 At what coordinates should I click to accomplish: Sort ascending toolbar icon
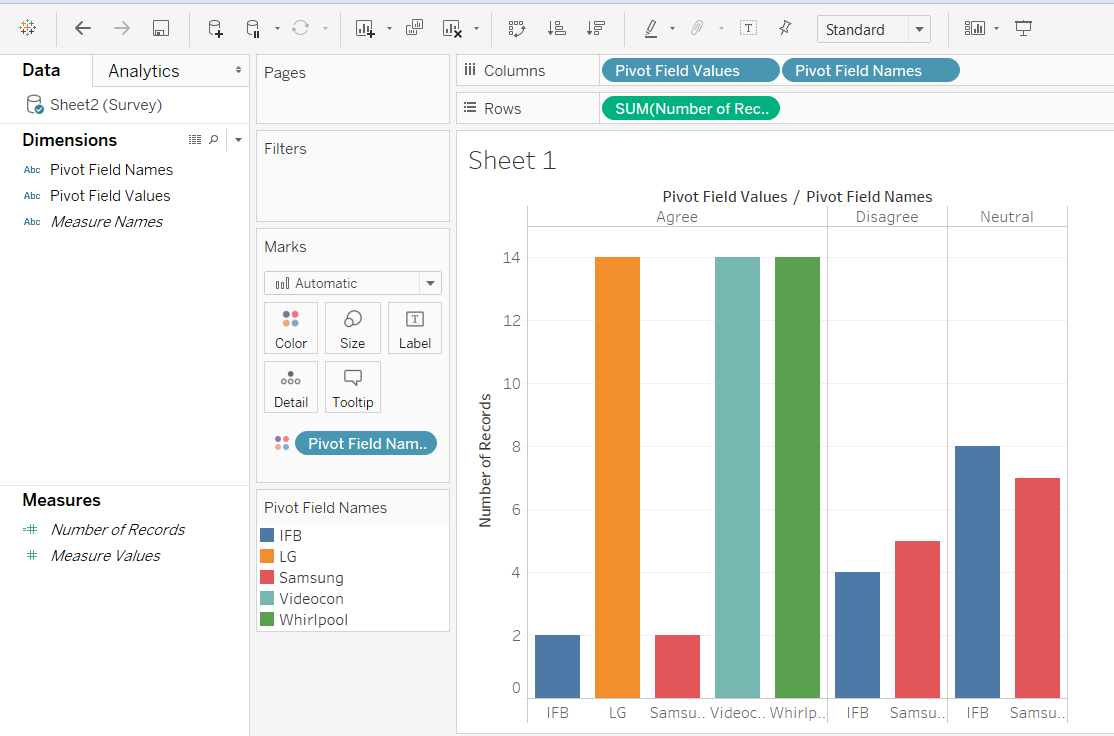556,28
